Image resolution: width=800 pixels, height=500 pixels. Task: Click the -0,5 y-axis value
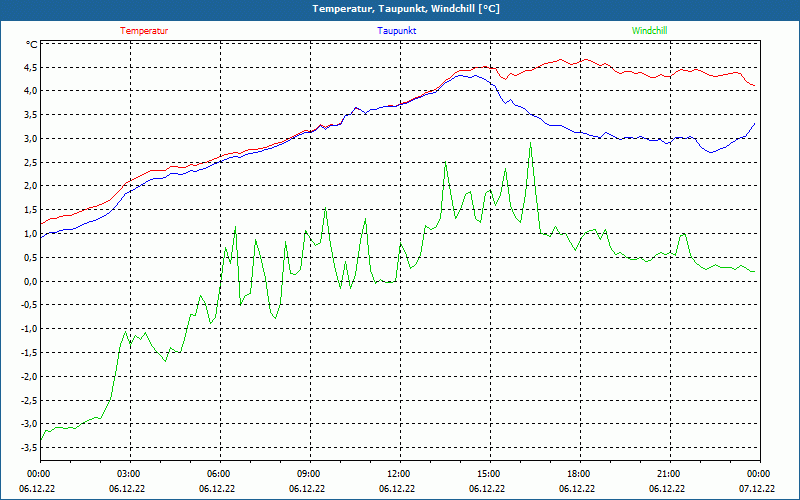point(29,305)
